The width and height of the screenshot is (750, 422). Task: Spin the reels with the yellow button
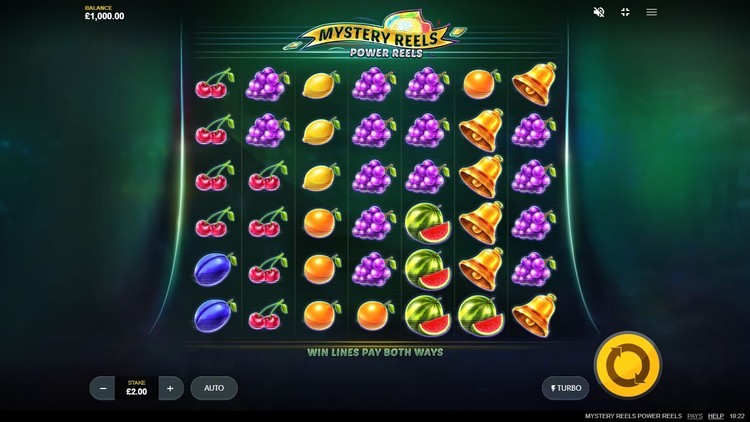click(628, 366)
